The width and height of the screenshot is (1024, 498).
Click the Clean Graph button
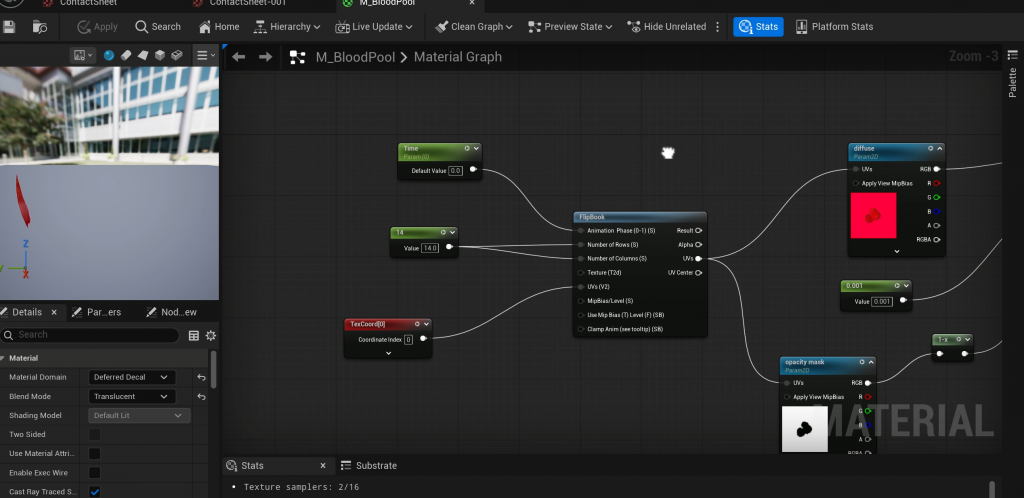point(474,27)
